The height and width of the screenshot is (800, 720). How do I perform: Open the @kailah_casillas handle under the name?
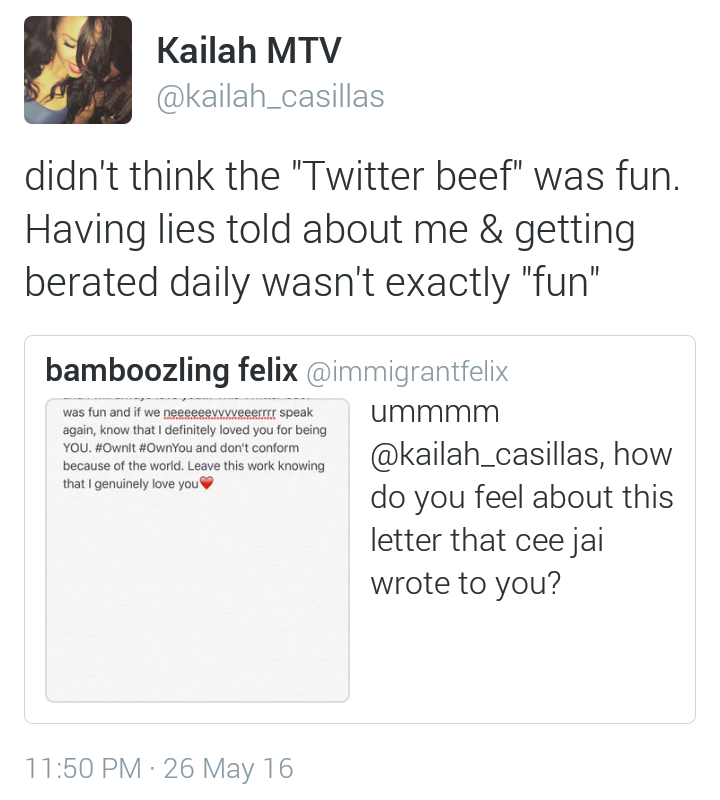[x=270, y=96]
